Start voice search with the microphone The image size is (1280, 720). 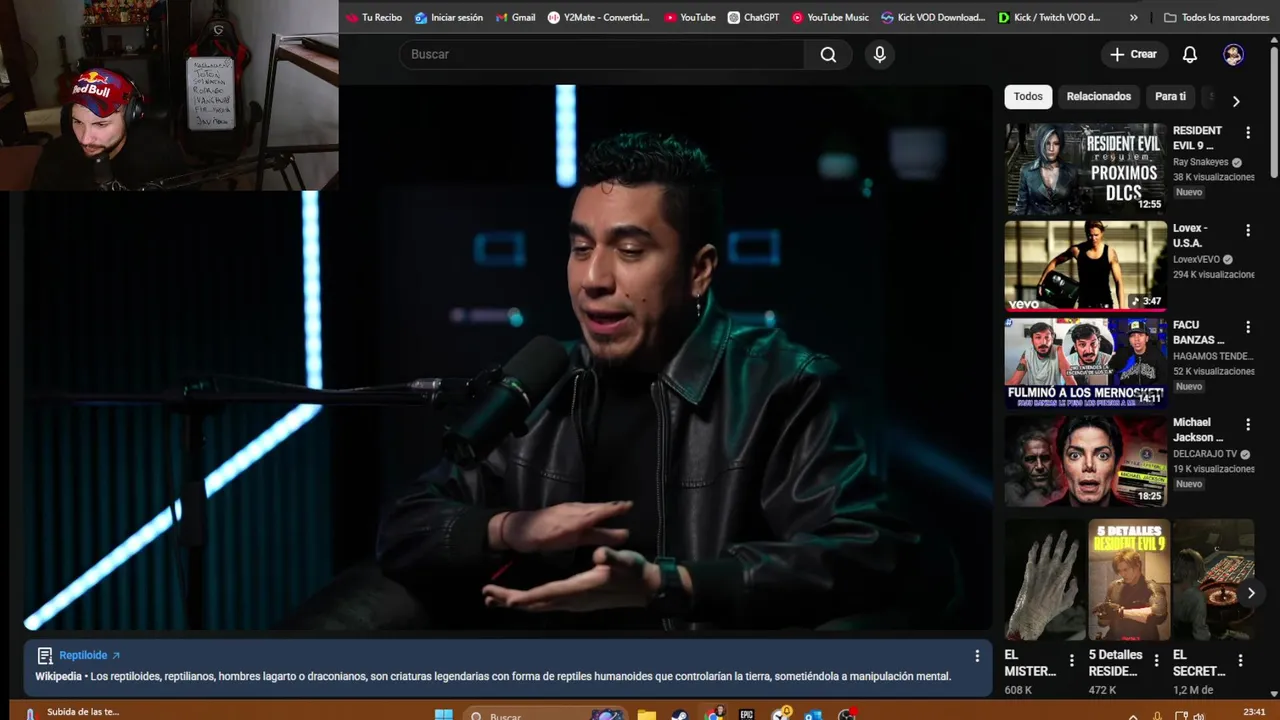click(x=880, y=54)
